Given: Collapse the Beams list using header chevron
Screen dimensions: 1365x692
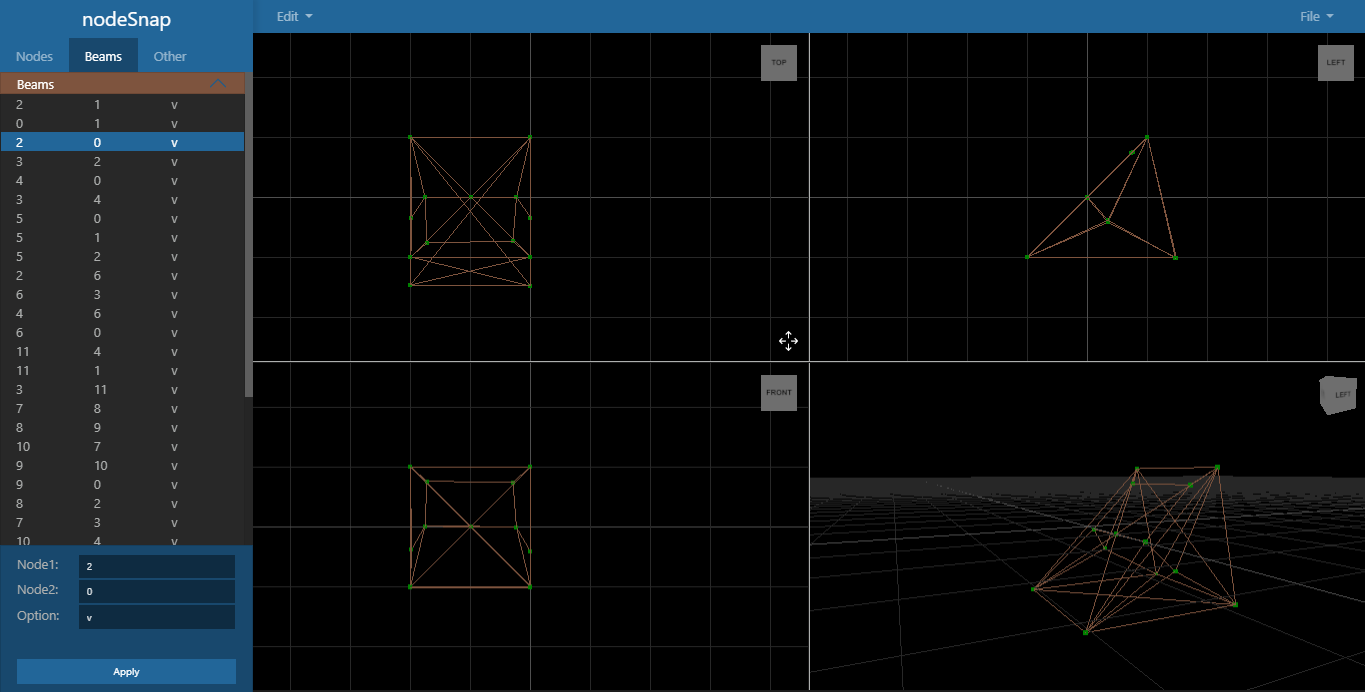Looking at the screenshot, I should click(x=218, y=85).
